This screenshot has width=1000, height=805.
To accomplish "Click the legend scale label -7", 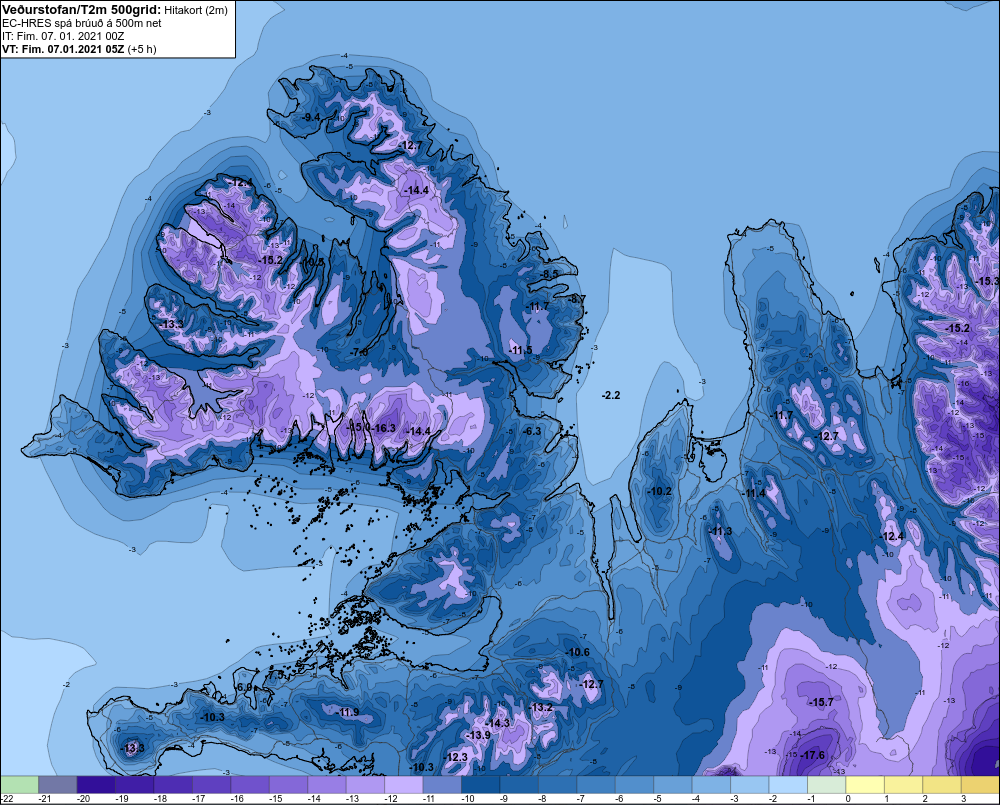I will [x=581, y=799].
